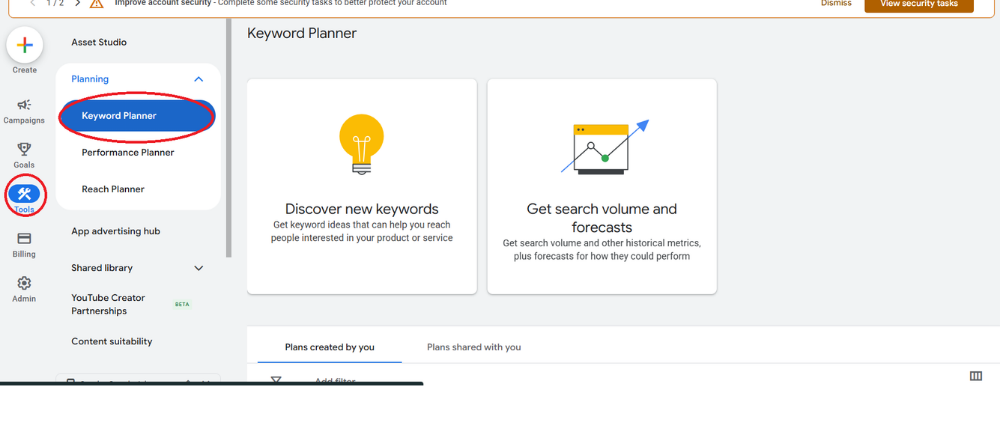This screenshot has height=434, width=1000.
Task: Switch to Plans shared with you tab
Action: (x=474, y=347)
